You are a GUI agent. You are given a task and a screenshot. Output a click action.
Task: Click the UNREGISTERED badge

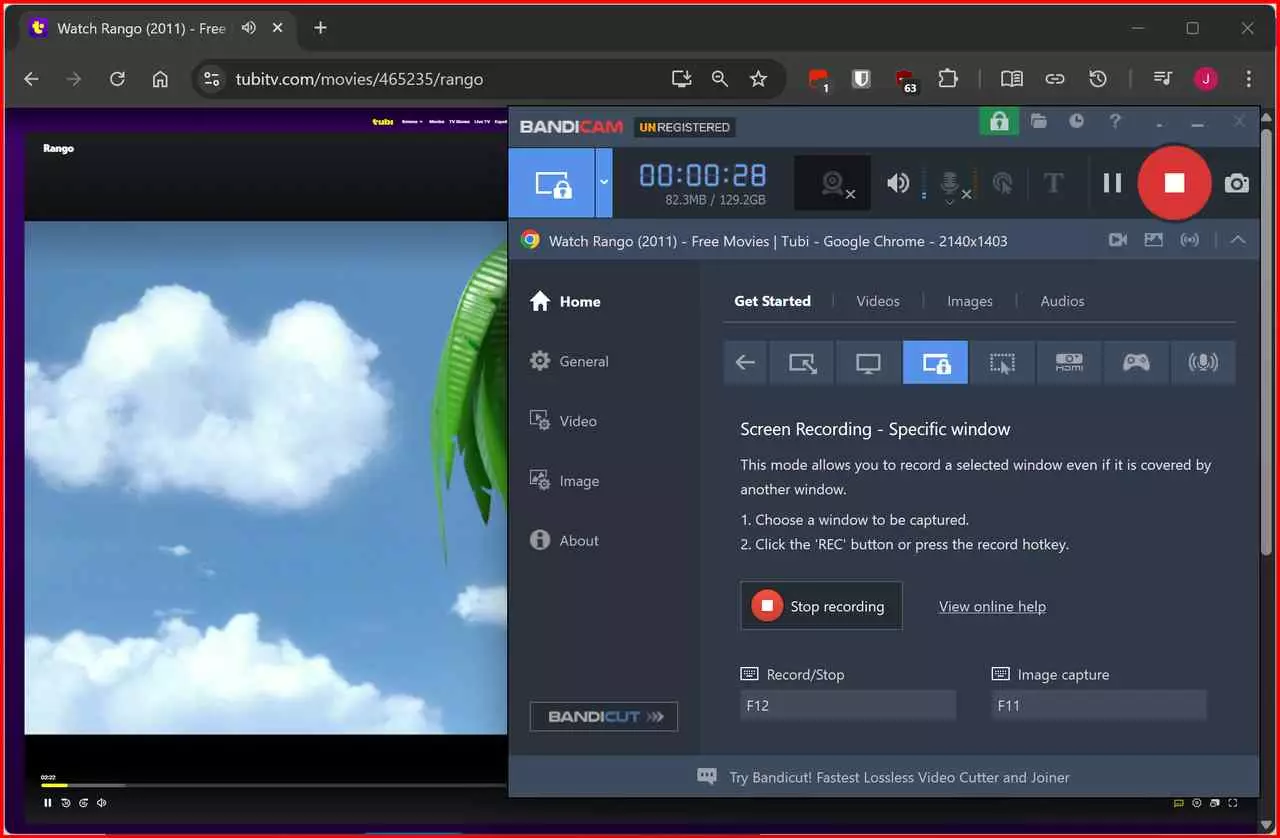point(685,127)
